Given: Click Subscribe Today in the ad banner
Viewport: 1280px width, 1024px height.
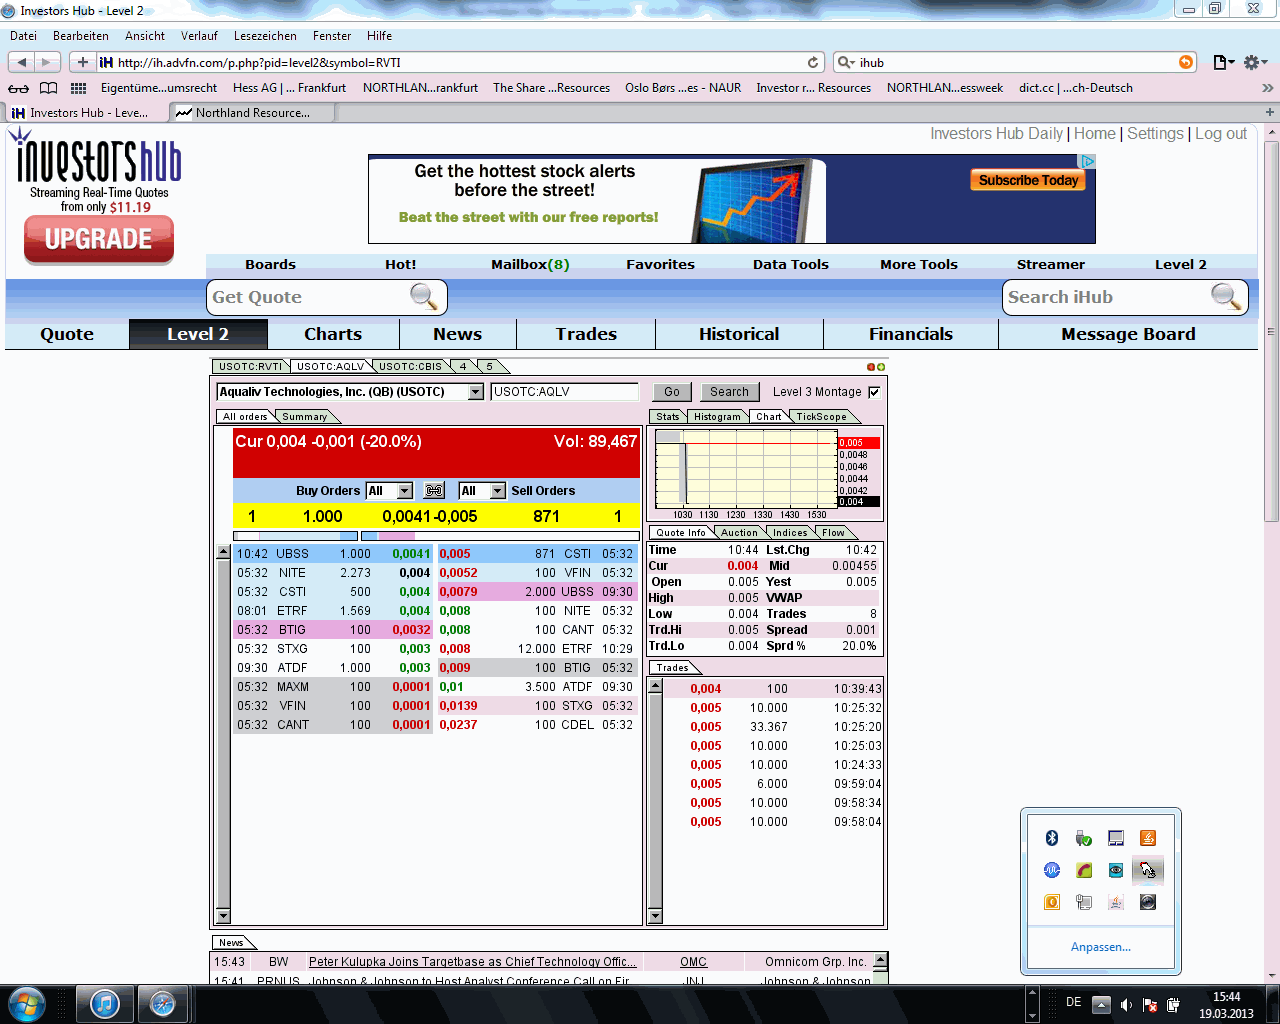Looking at the screenshot, I should (1029, 180).
